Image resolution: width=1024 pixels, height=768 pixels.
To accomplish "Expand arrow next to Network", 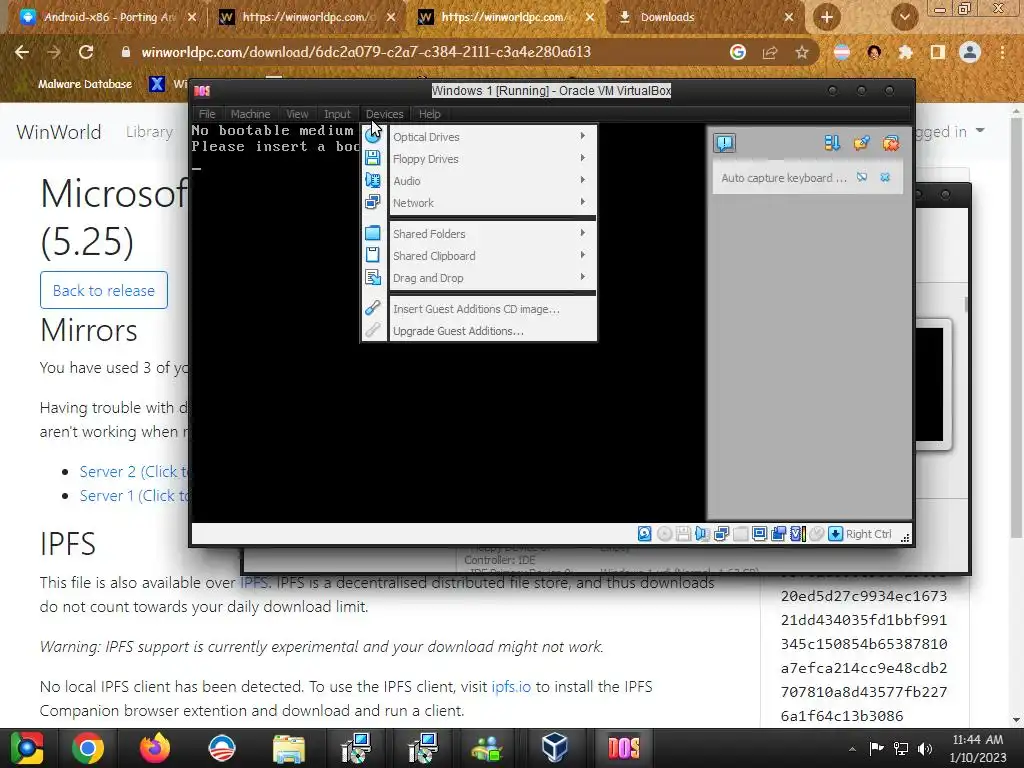I will 583,202.
